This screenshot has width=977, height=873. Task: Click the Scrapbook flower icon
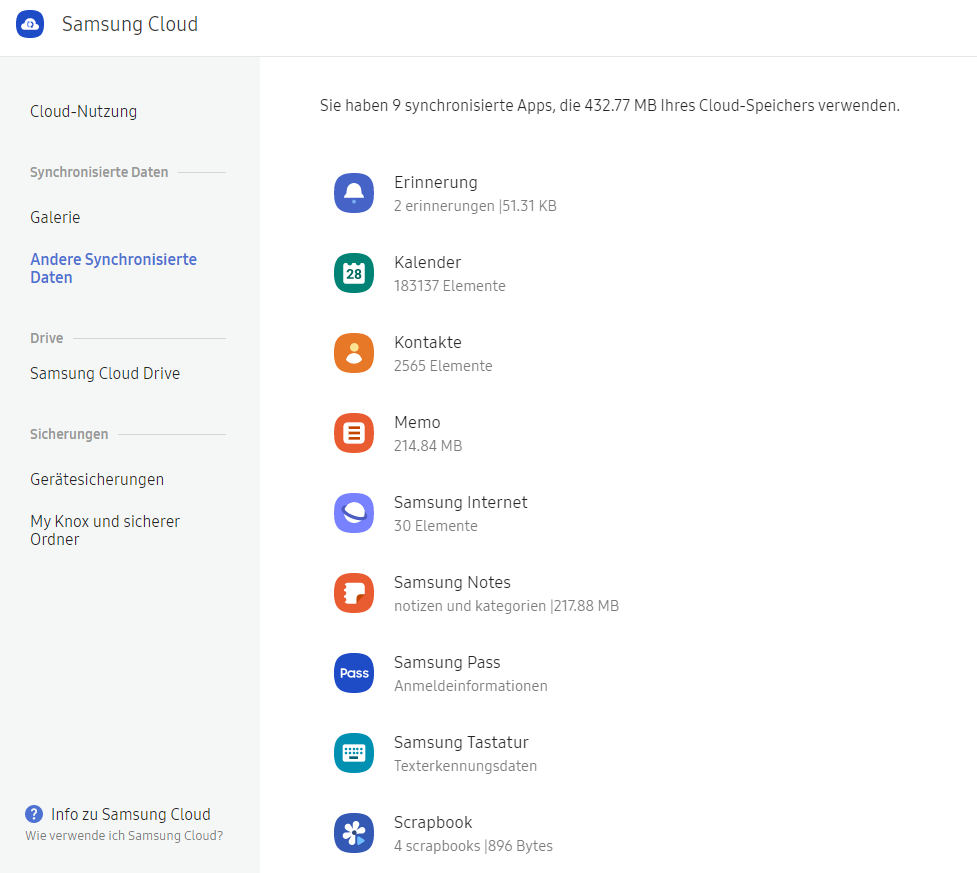tap(353, 833)
